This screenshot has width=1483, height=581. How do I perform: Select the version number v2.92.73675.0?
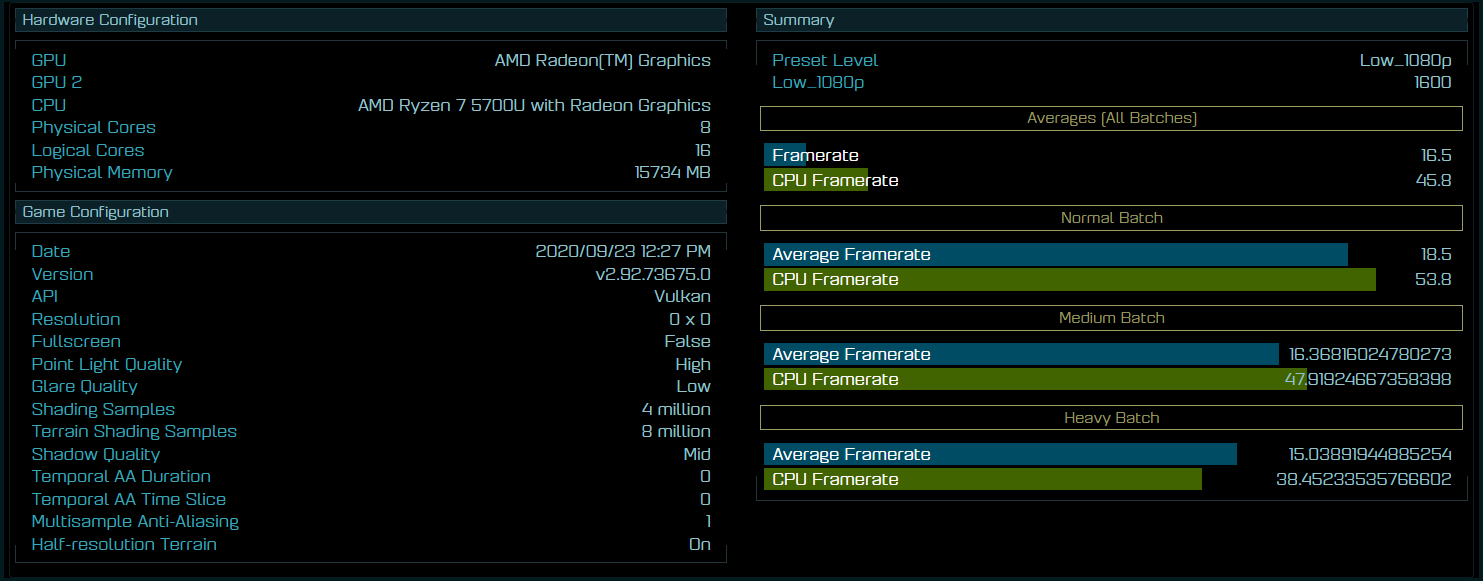(653, 274)
